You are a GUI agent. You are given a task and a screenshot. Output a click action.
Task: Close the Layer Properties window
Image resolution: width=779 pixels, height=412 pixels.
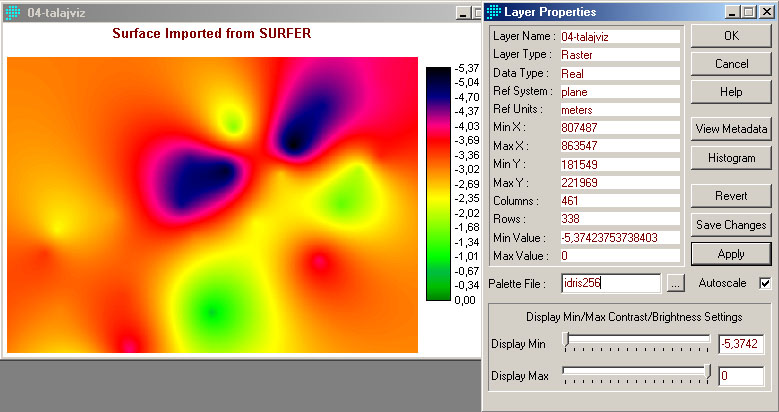767,12
